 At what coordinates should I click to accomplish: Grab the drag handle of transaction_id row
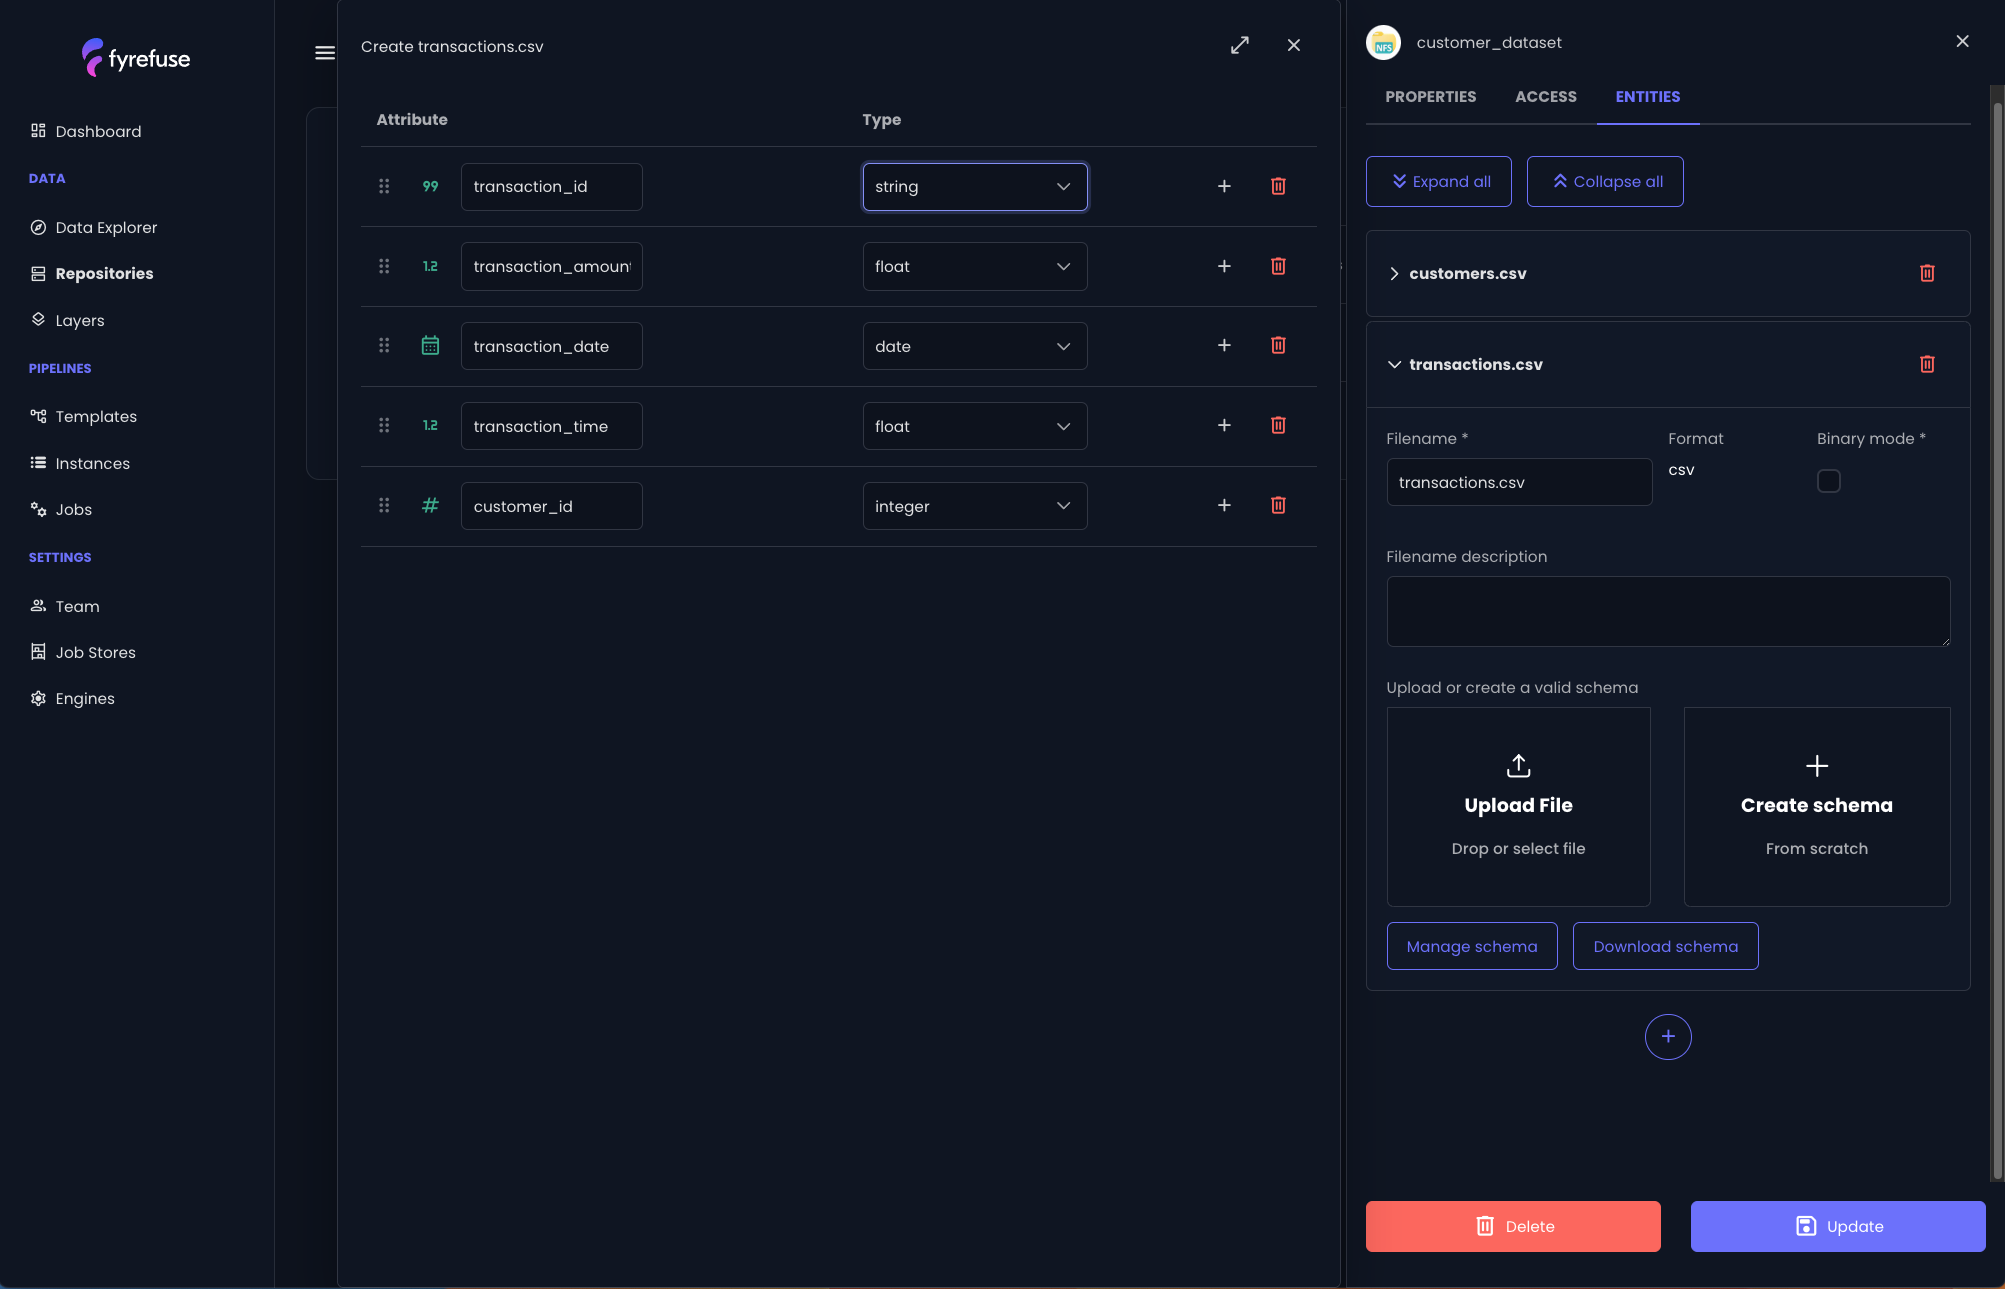(x=384, y=186)
